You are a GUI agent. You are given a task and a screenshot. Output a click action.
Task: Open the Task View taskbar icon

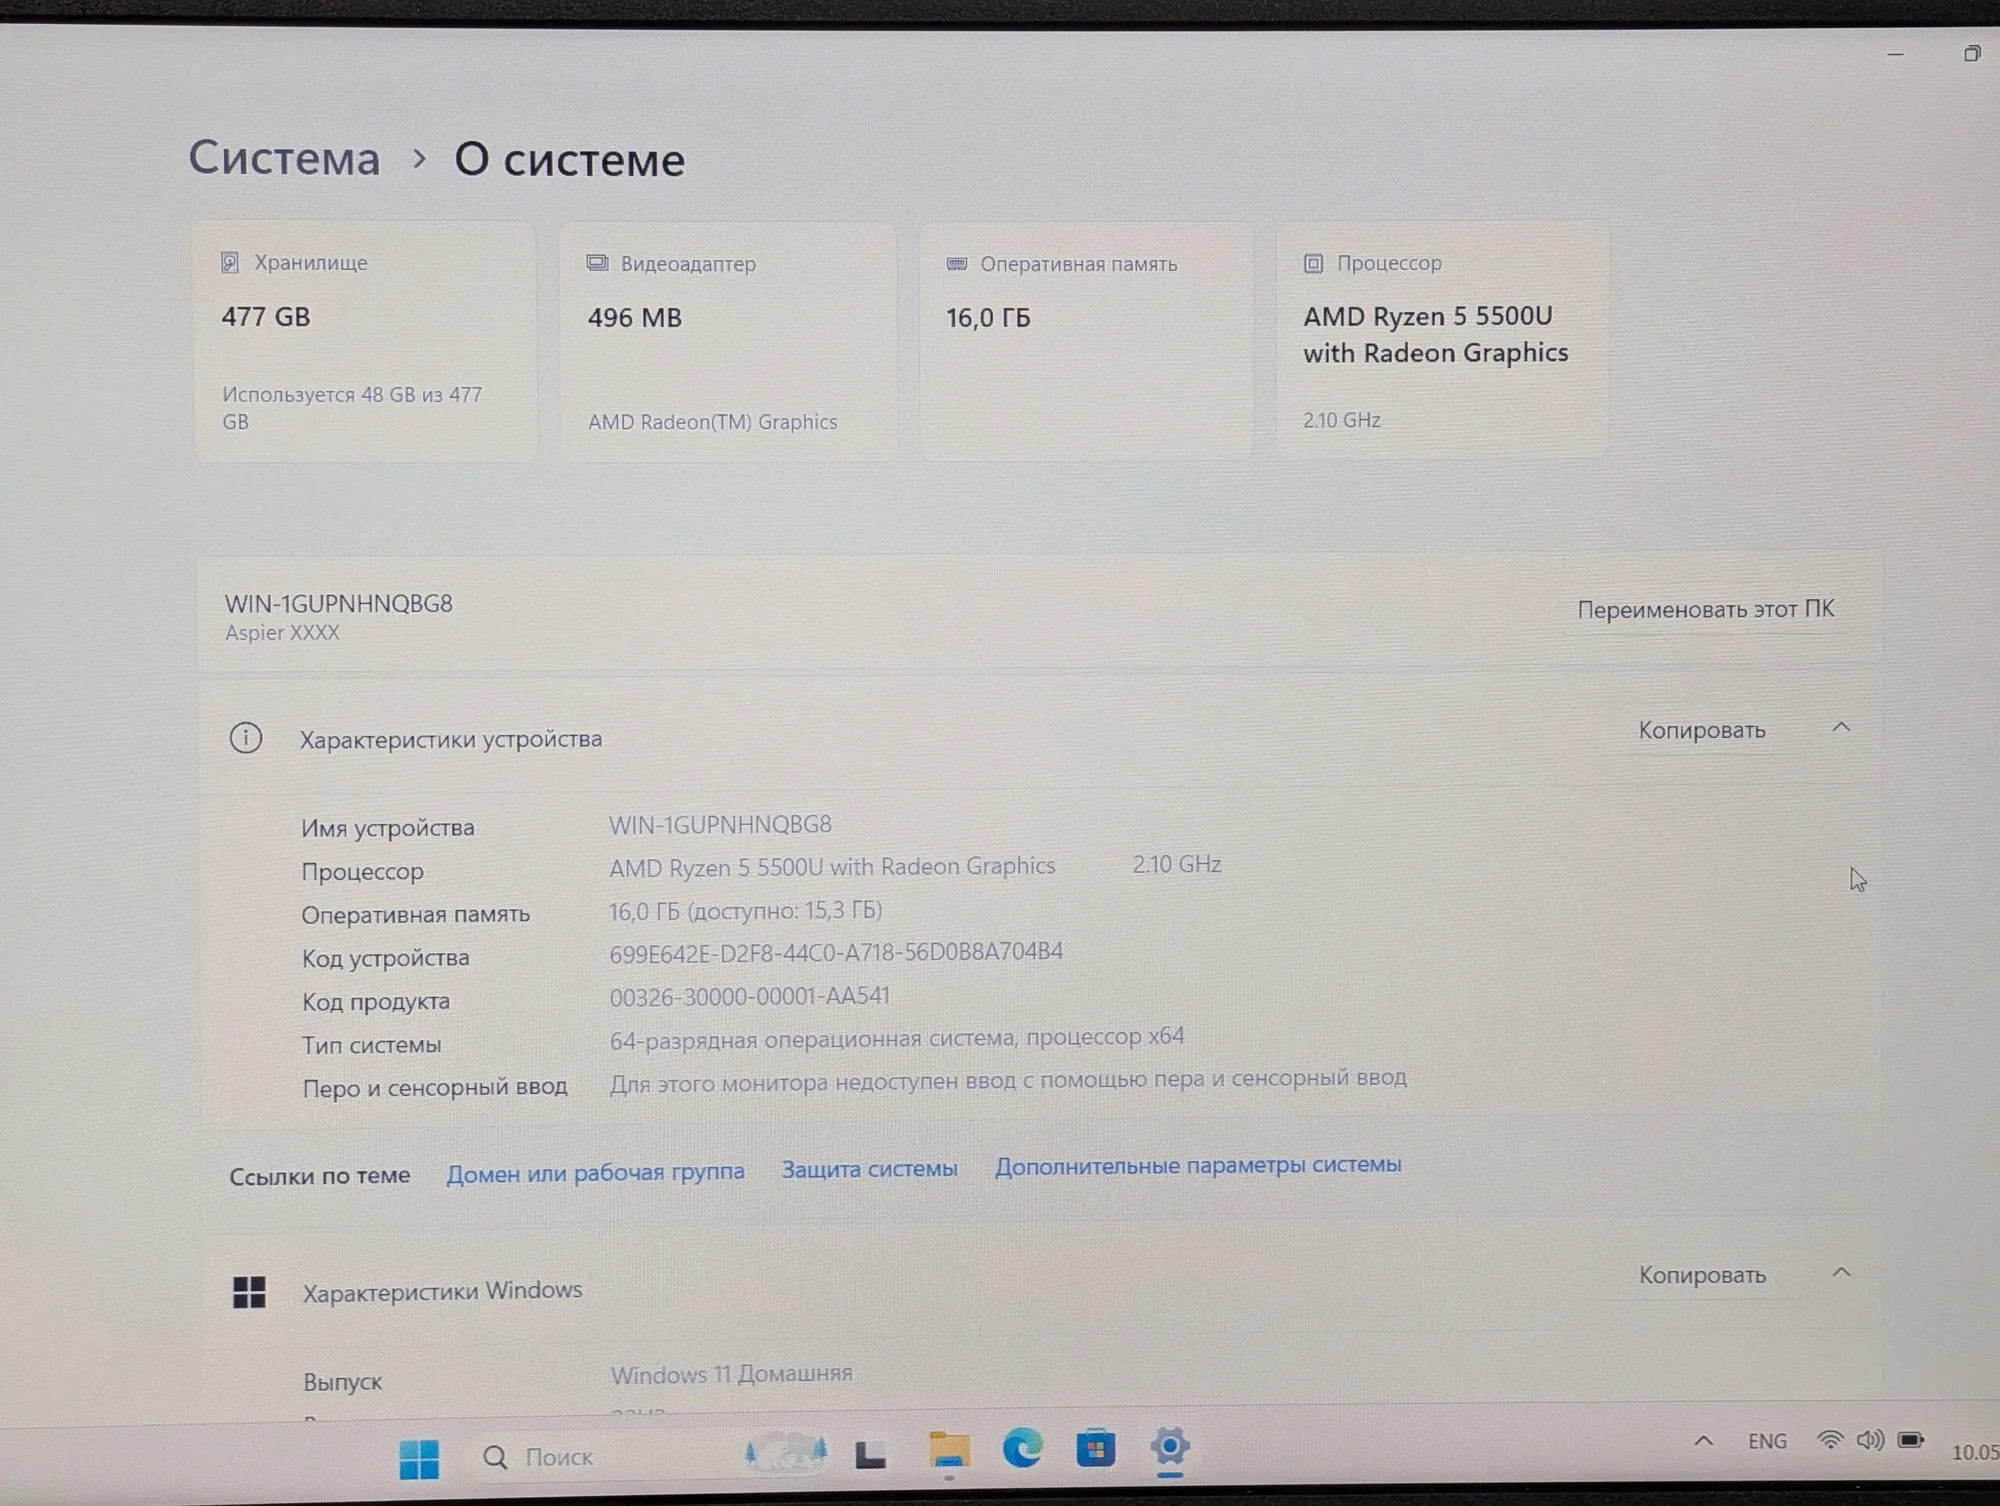tap(871, 1454)
